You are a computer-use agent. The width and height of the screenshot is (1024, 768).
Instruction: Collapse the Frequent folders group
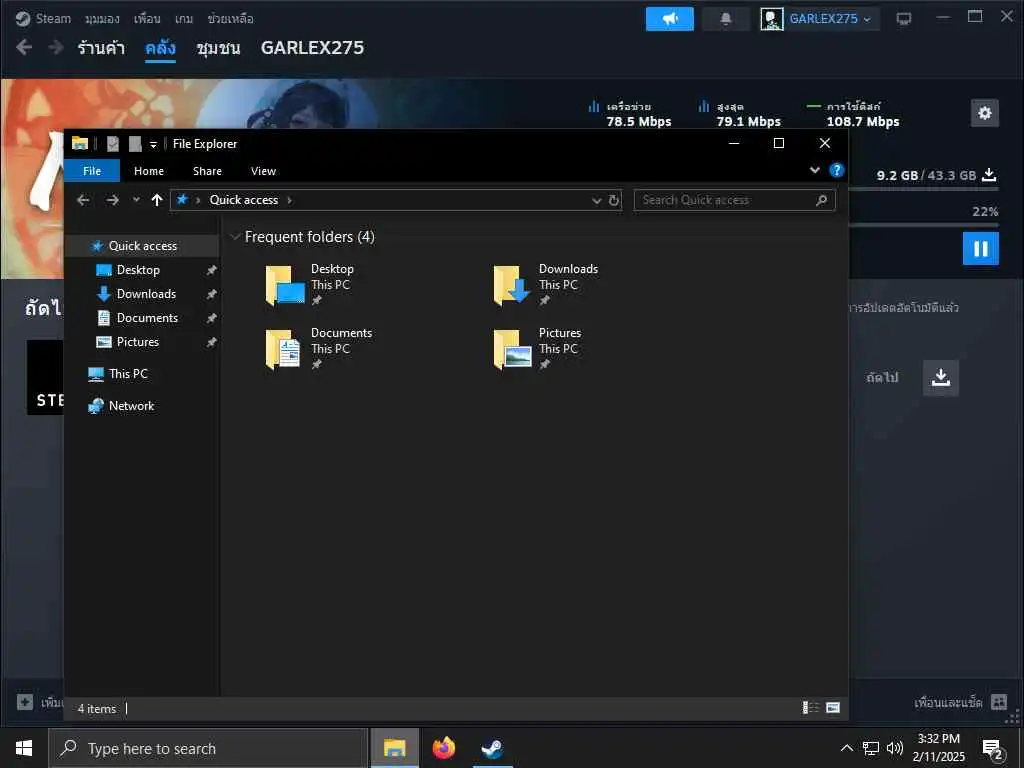235,237
